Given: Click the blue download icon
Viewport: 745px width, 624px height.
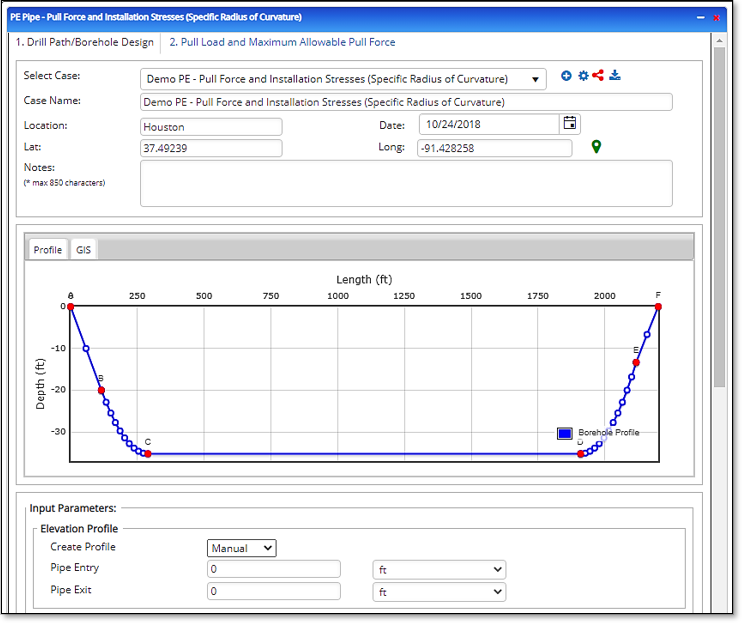Looking at the screenshot, I should pos(615,76).
